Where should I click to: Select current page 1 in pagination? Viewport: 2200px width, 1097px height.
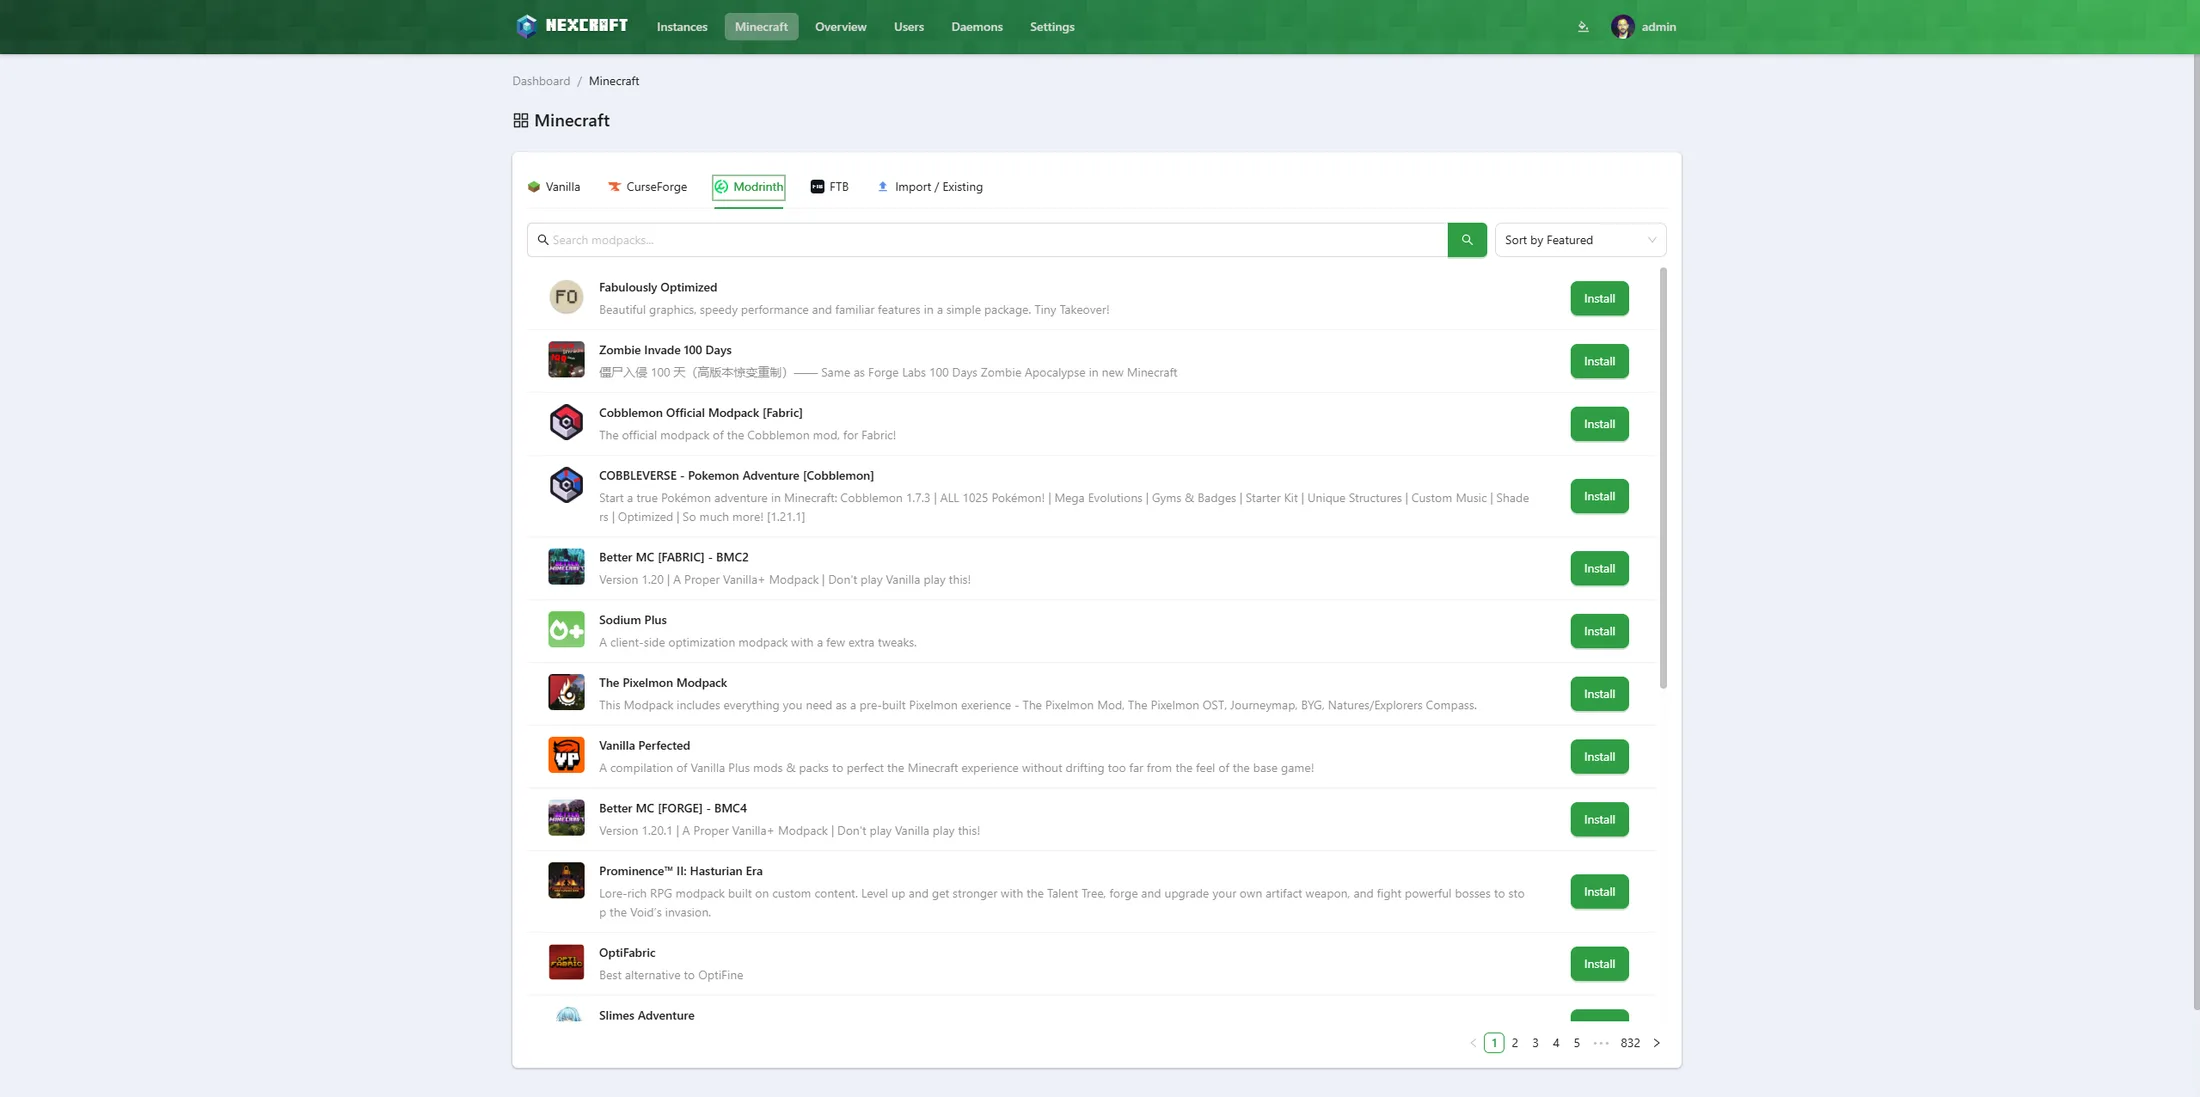1494,1043
